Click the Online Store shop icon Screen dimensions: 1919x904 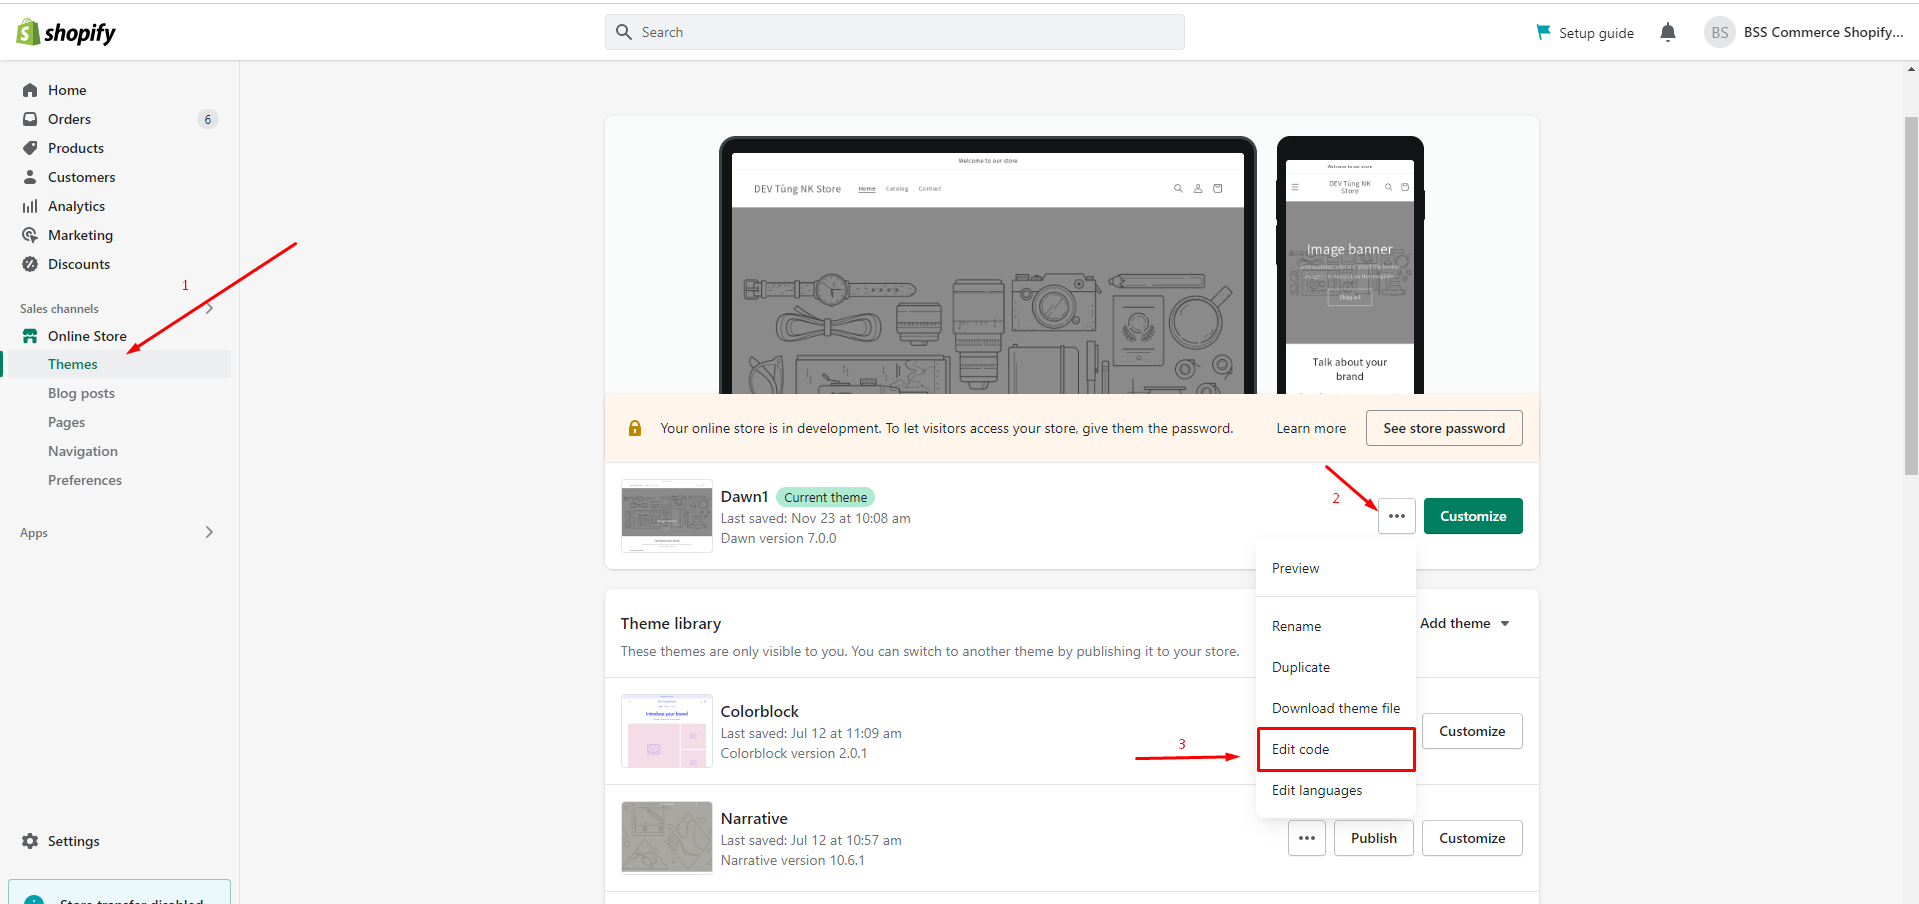30,336
